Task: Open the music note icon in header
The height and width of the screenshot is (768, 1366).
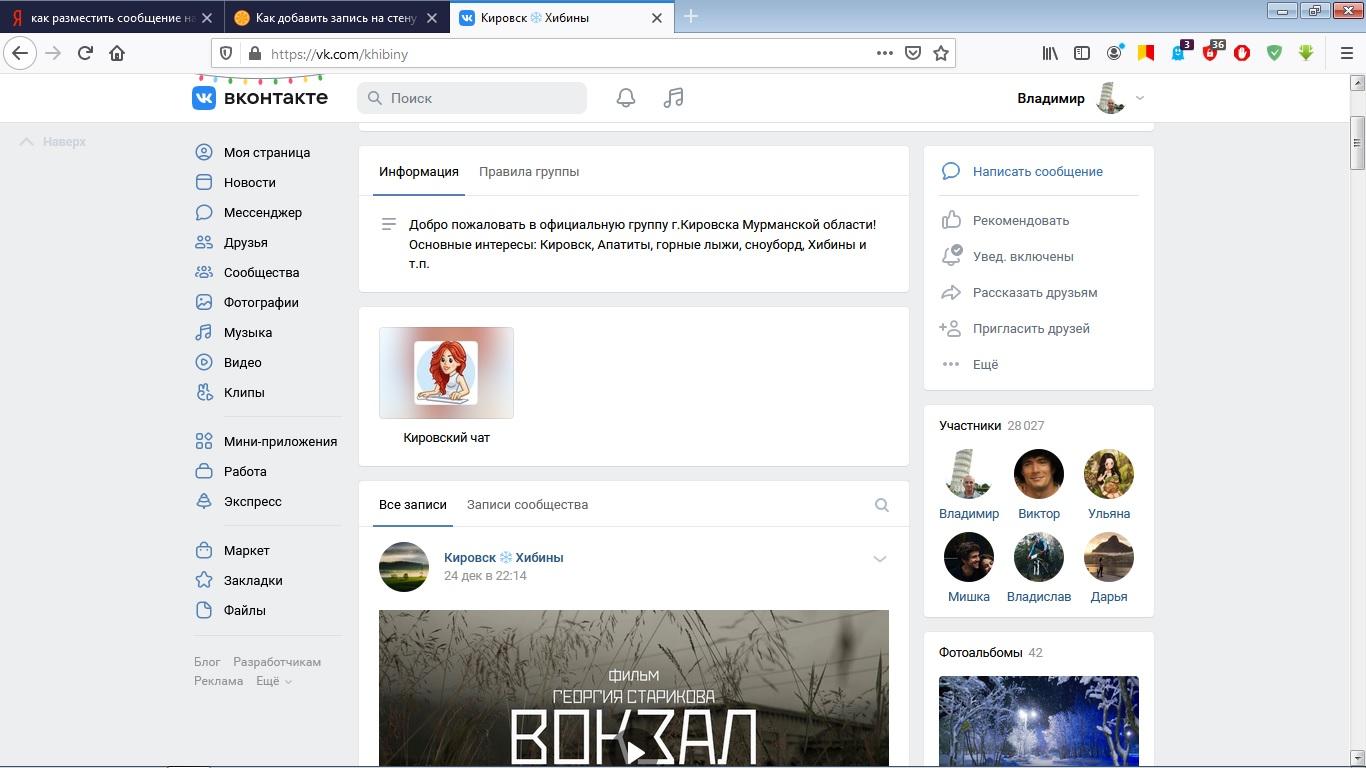Action: click(673, 98)
